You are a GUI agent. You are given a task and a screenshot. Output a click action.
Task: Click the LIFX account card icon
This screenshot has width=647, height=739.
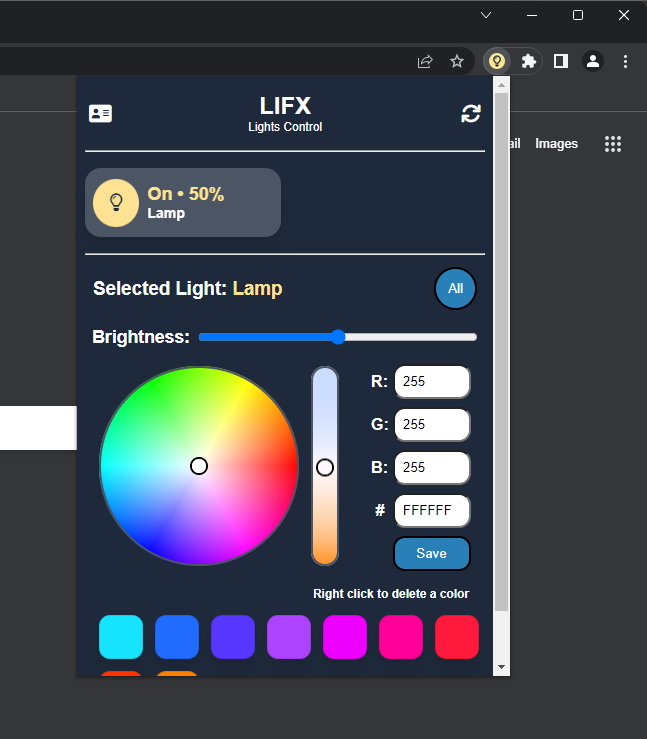pyautogui.click(x=100, y=114)
